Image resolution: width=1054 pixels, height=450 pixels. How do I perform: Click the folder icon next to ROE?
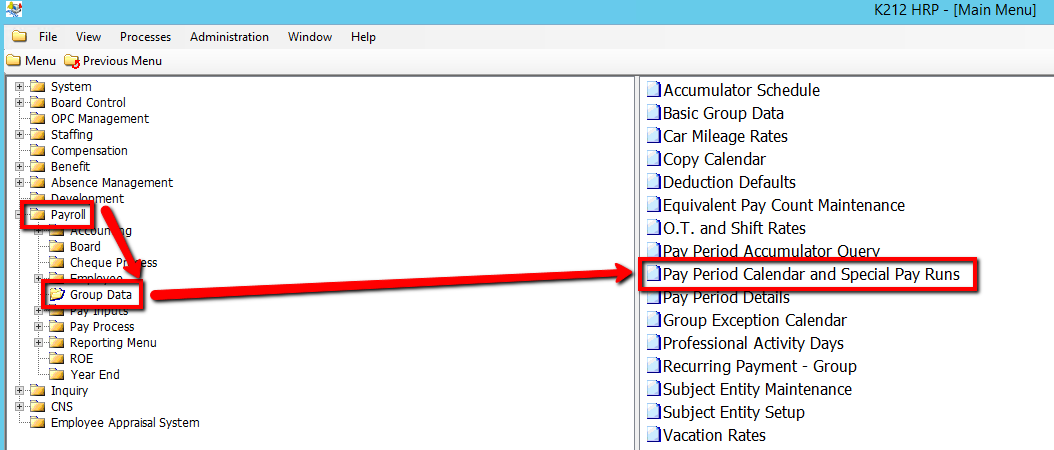click(x=57, y=359)
